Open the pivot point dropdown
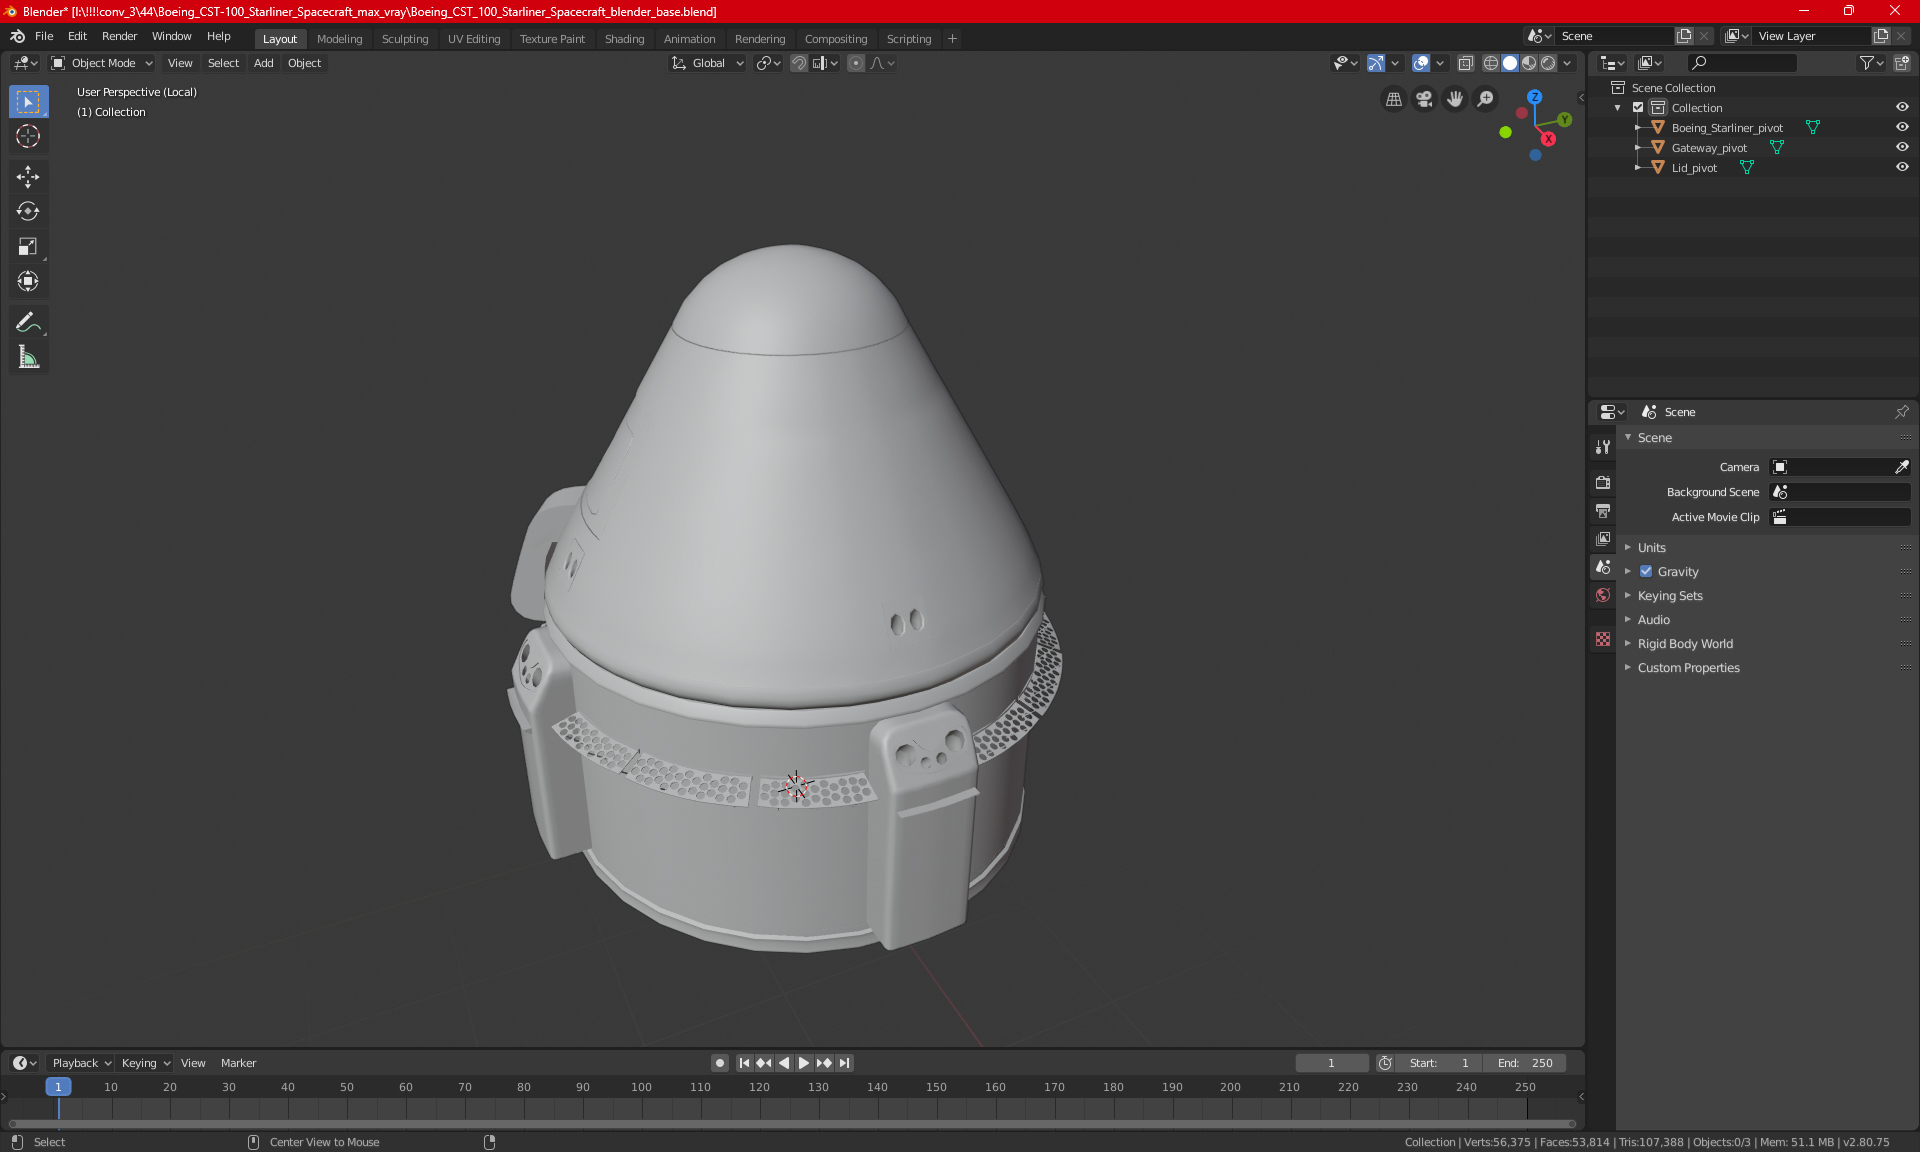Viewport: 1920px width, 1152px height. click(768, 63)
